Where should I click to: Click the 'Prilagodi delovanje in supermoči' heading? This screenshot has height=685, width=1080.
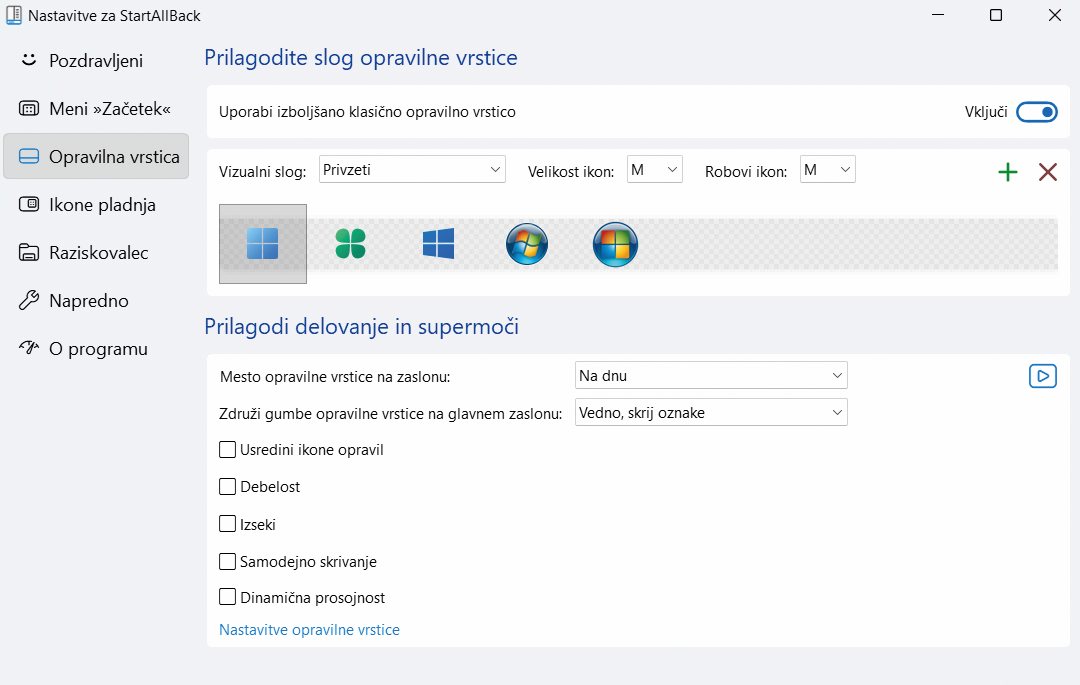(x=362, y=326)
